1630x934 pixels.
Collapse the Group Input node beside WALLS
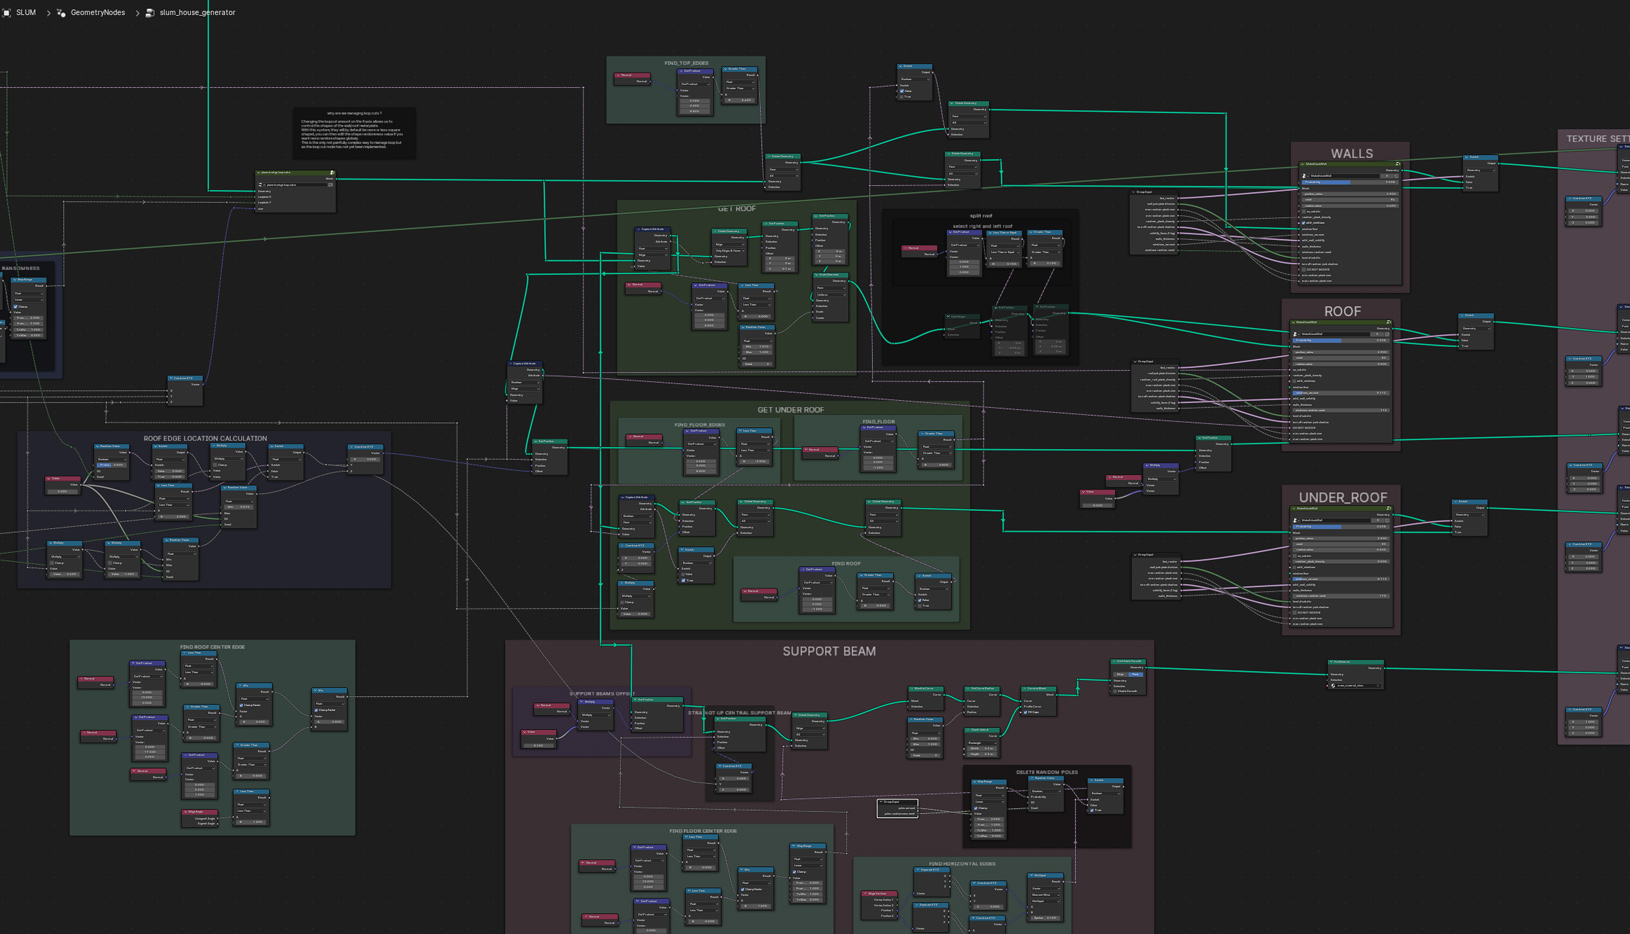coord(1135,192)
